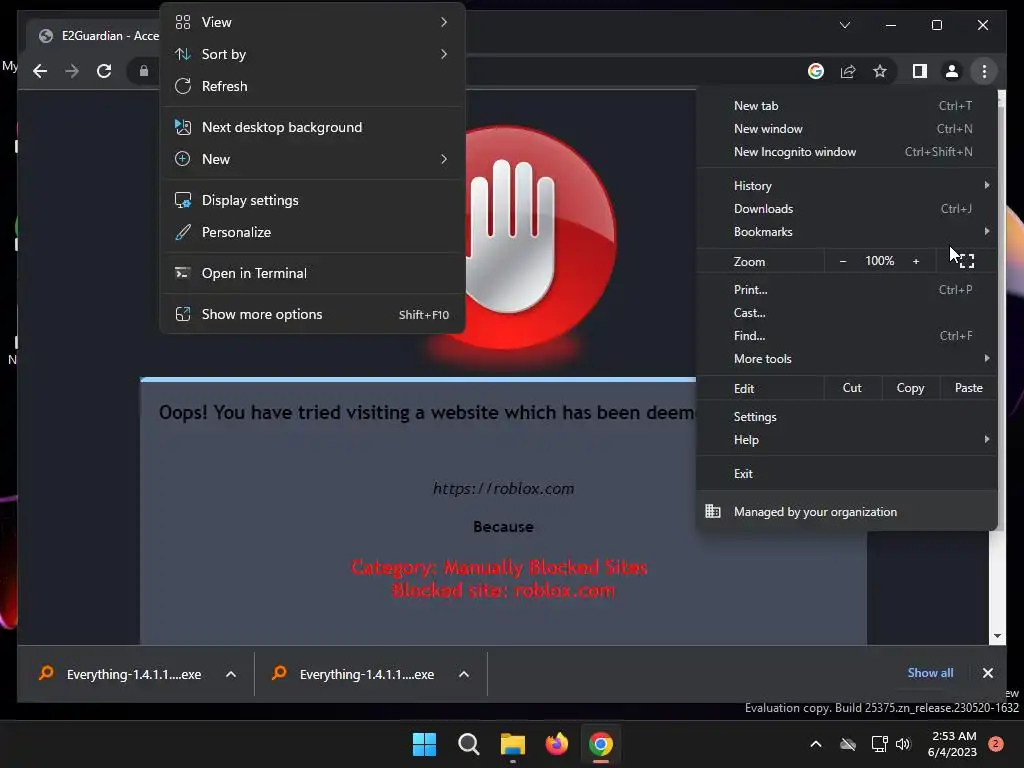The image size is (1024, 768).
Task: Open options chevron for first Everything download
Action: (x=231, y=674)
